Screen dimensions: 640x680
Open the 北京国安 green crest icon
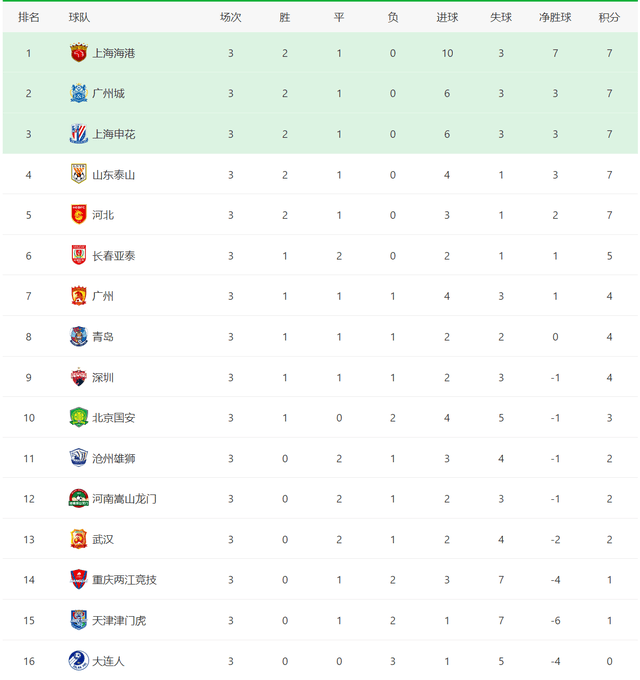[x=78, y=418]
